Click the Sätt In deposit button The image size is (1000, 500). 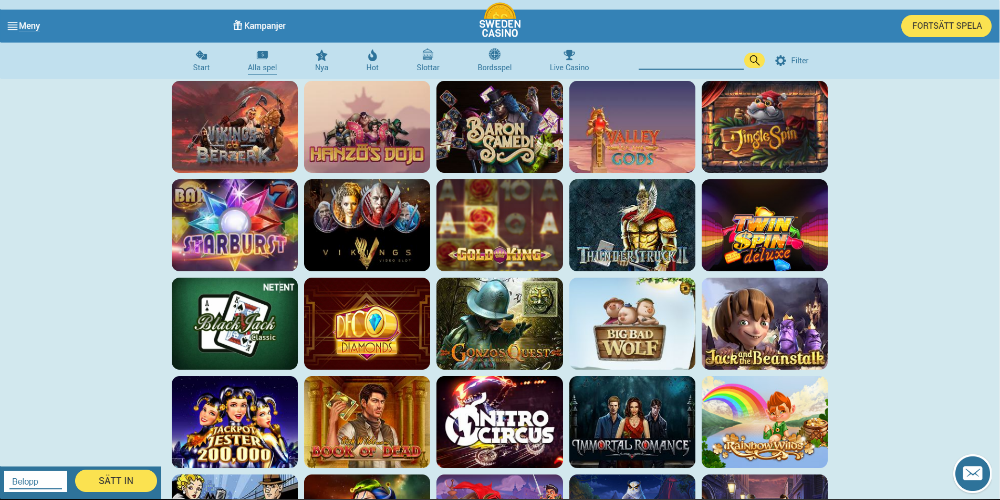pos(116,481)
